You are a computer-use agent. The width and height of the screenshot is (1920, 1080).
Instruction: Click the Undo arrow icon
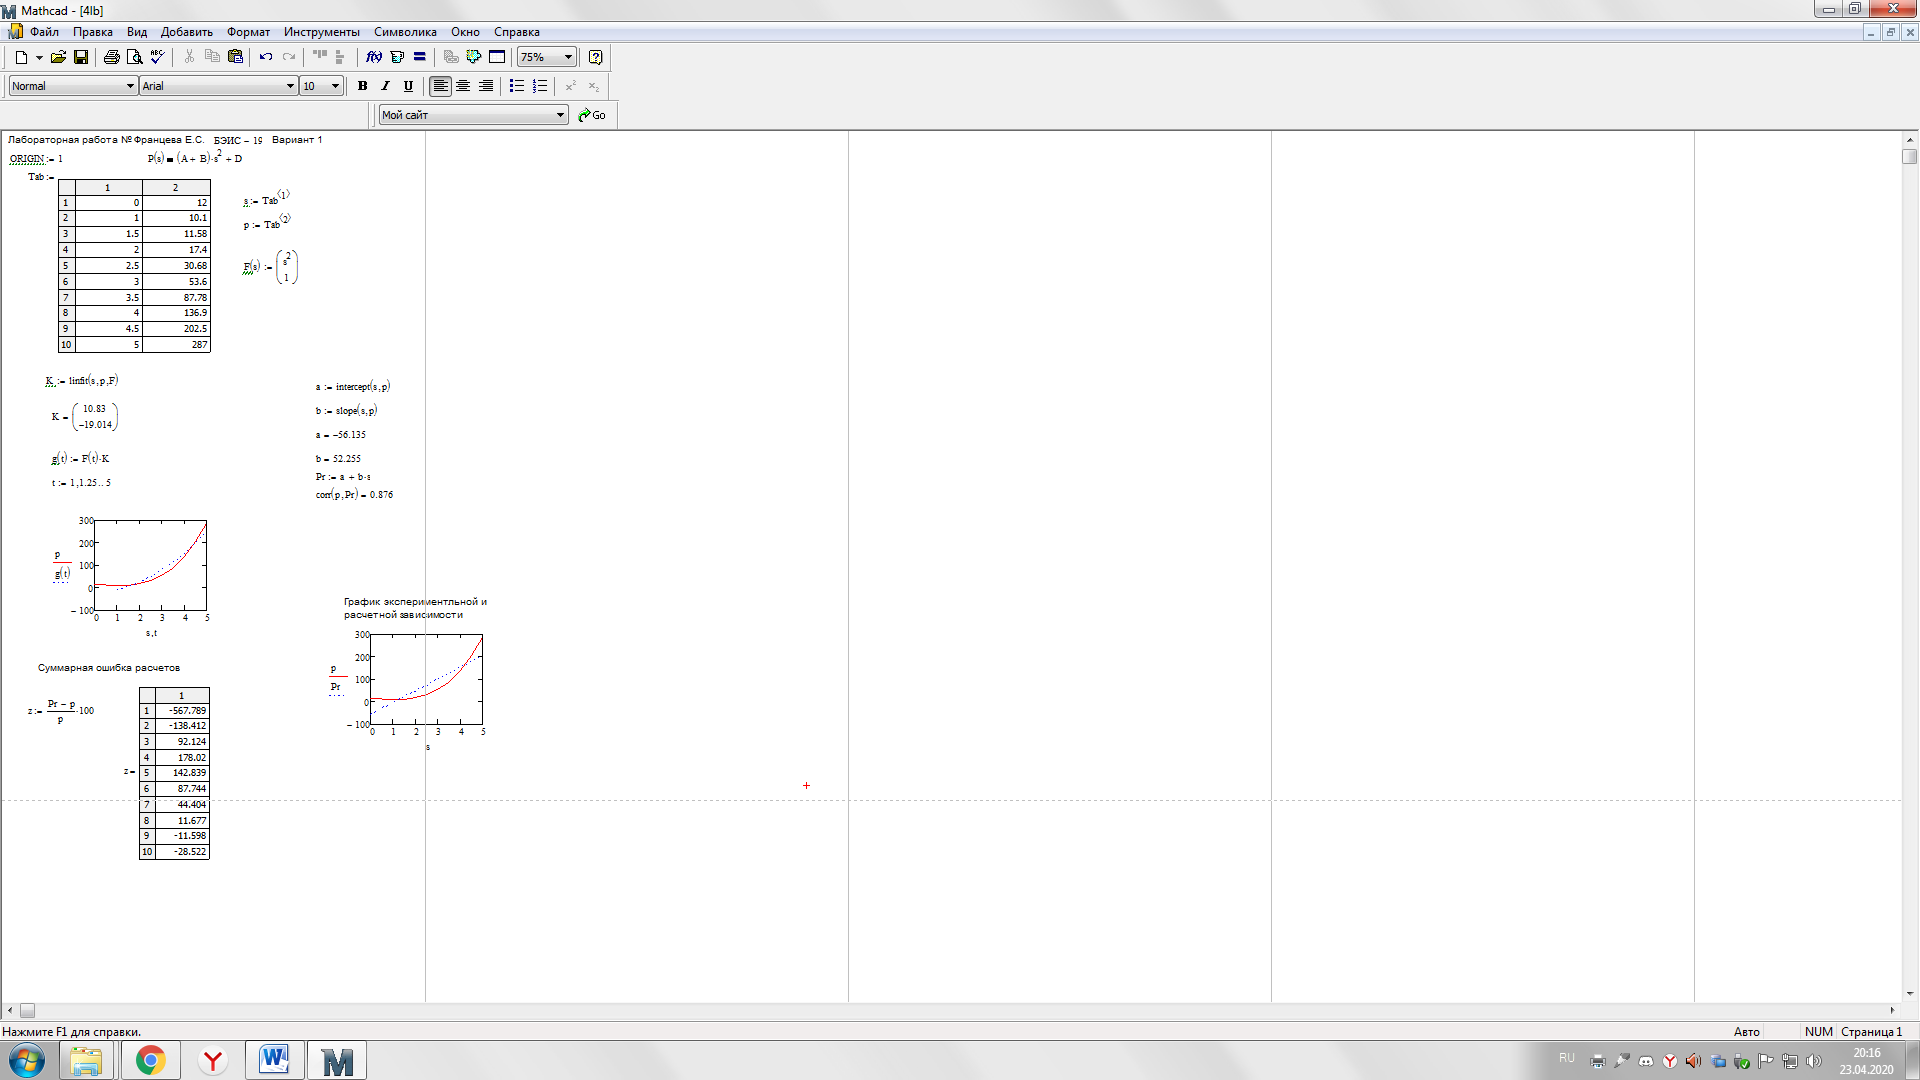(266, 57)
